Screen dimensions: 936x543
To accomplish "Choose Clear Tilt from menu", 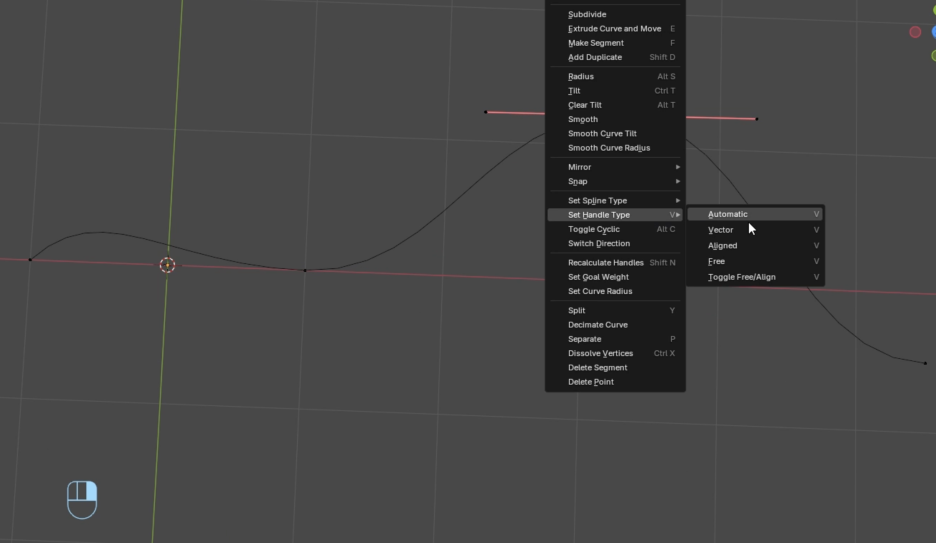I will [x=615, y=105].
